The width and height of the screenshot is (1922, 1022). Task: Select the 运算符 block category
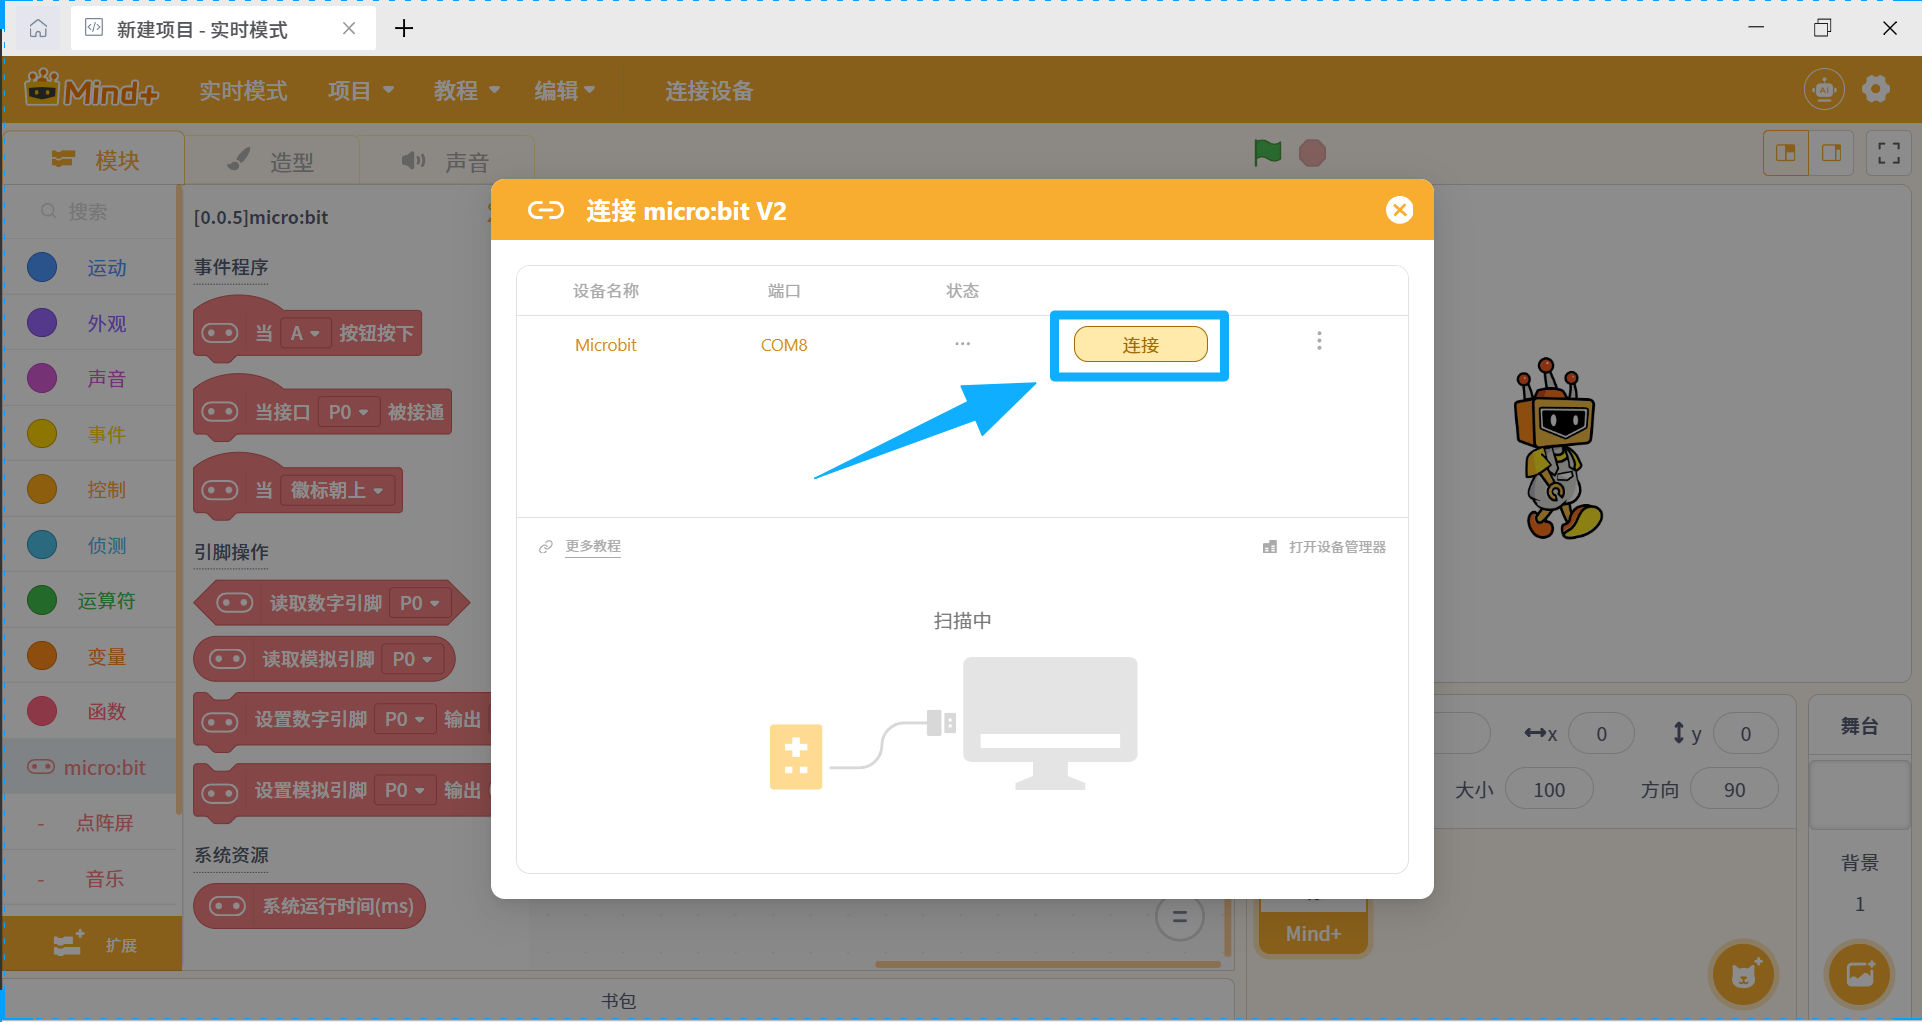(90, 600)
